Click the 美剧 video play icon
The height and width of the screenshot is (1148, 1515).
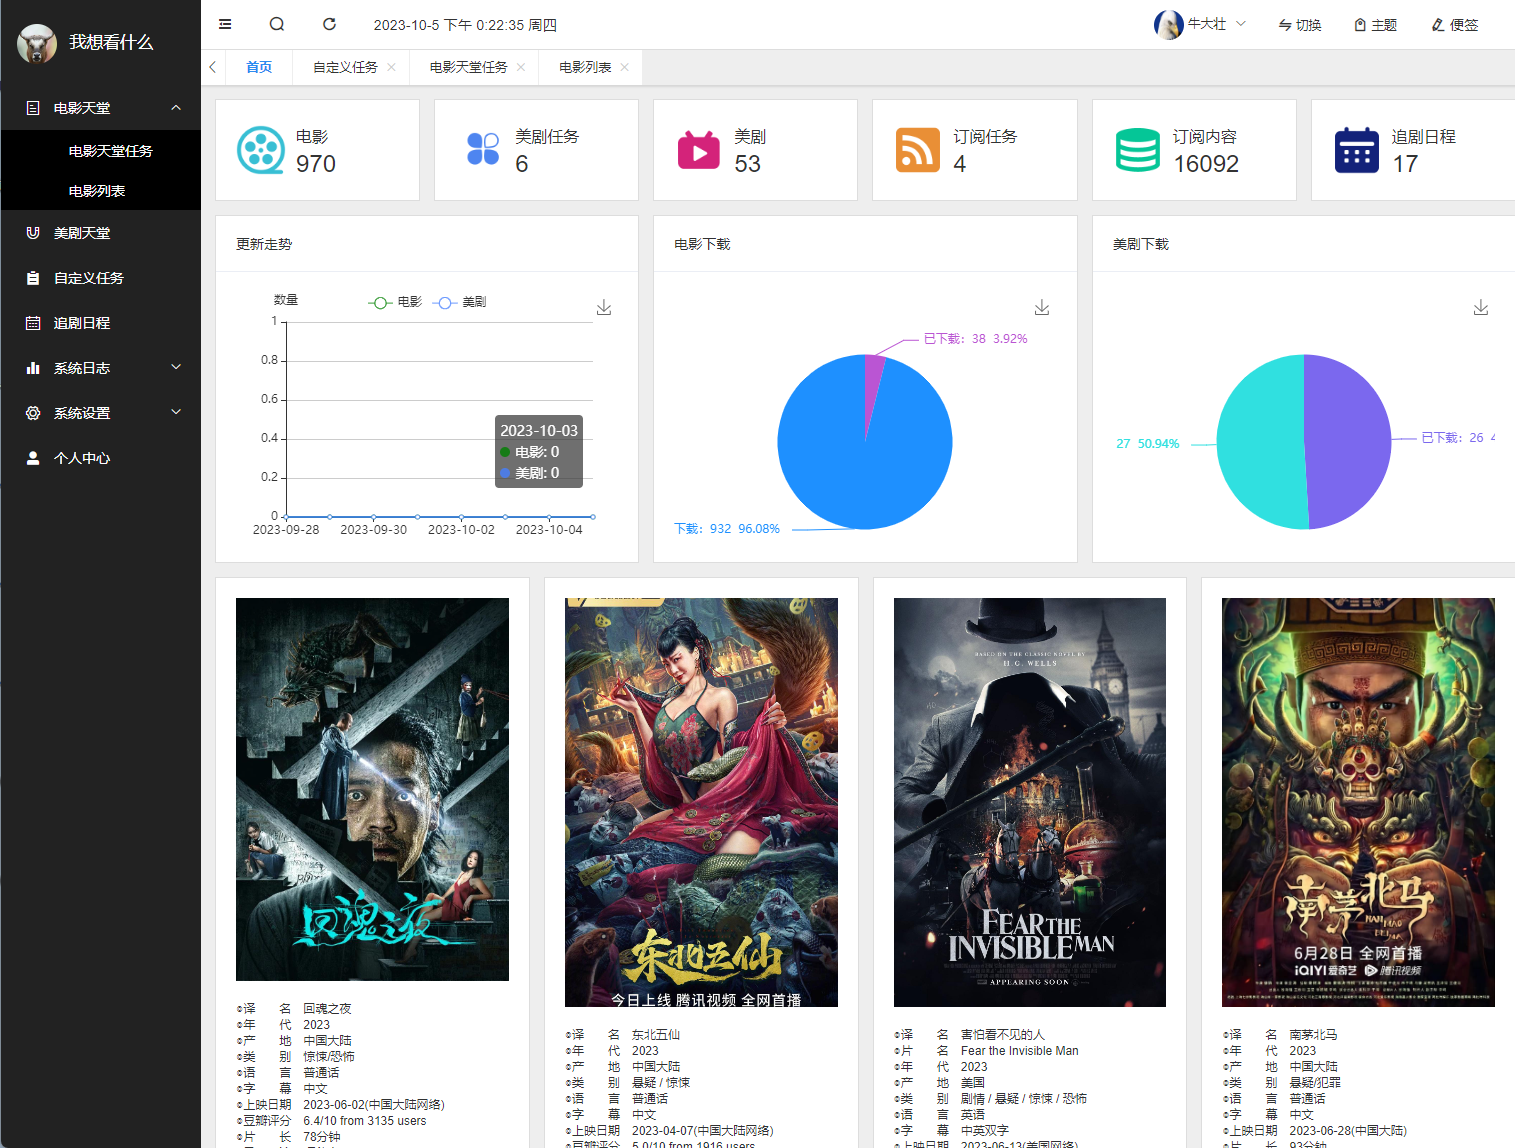(699, 150)
